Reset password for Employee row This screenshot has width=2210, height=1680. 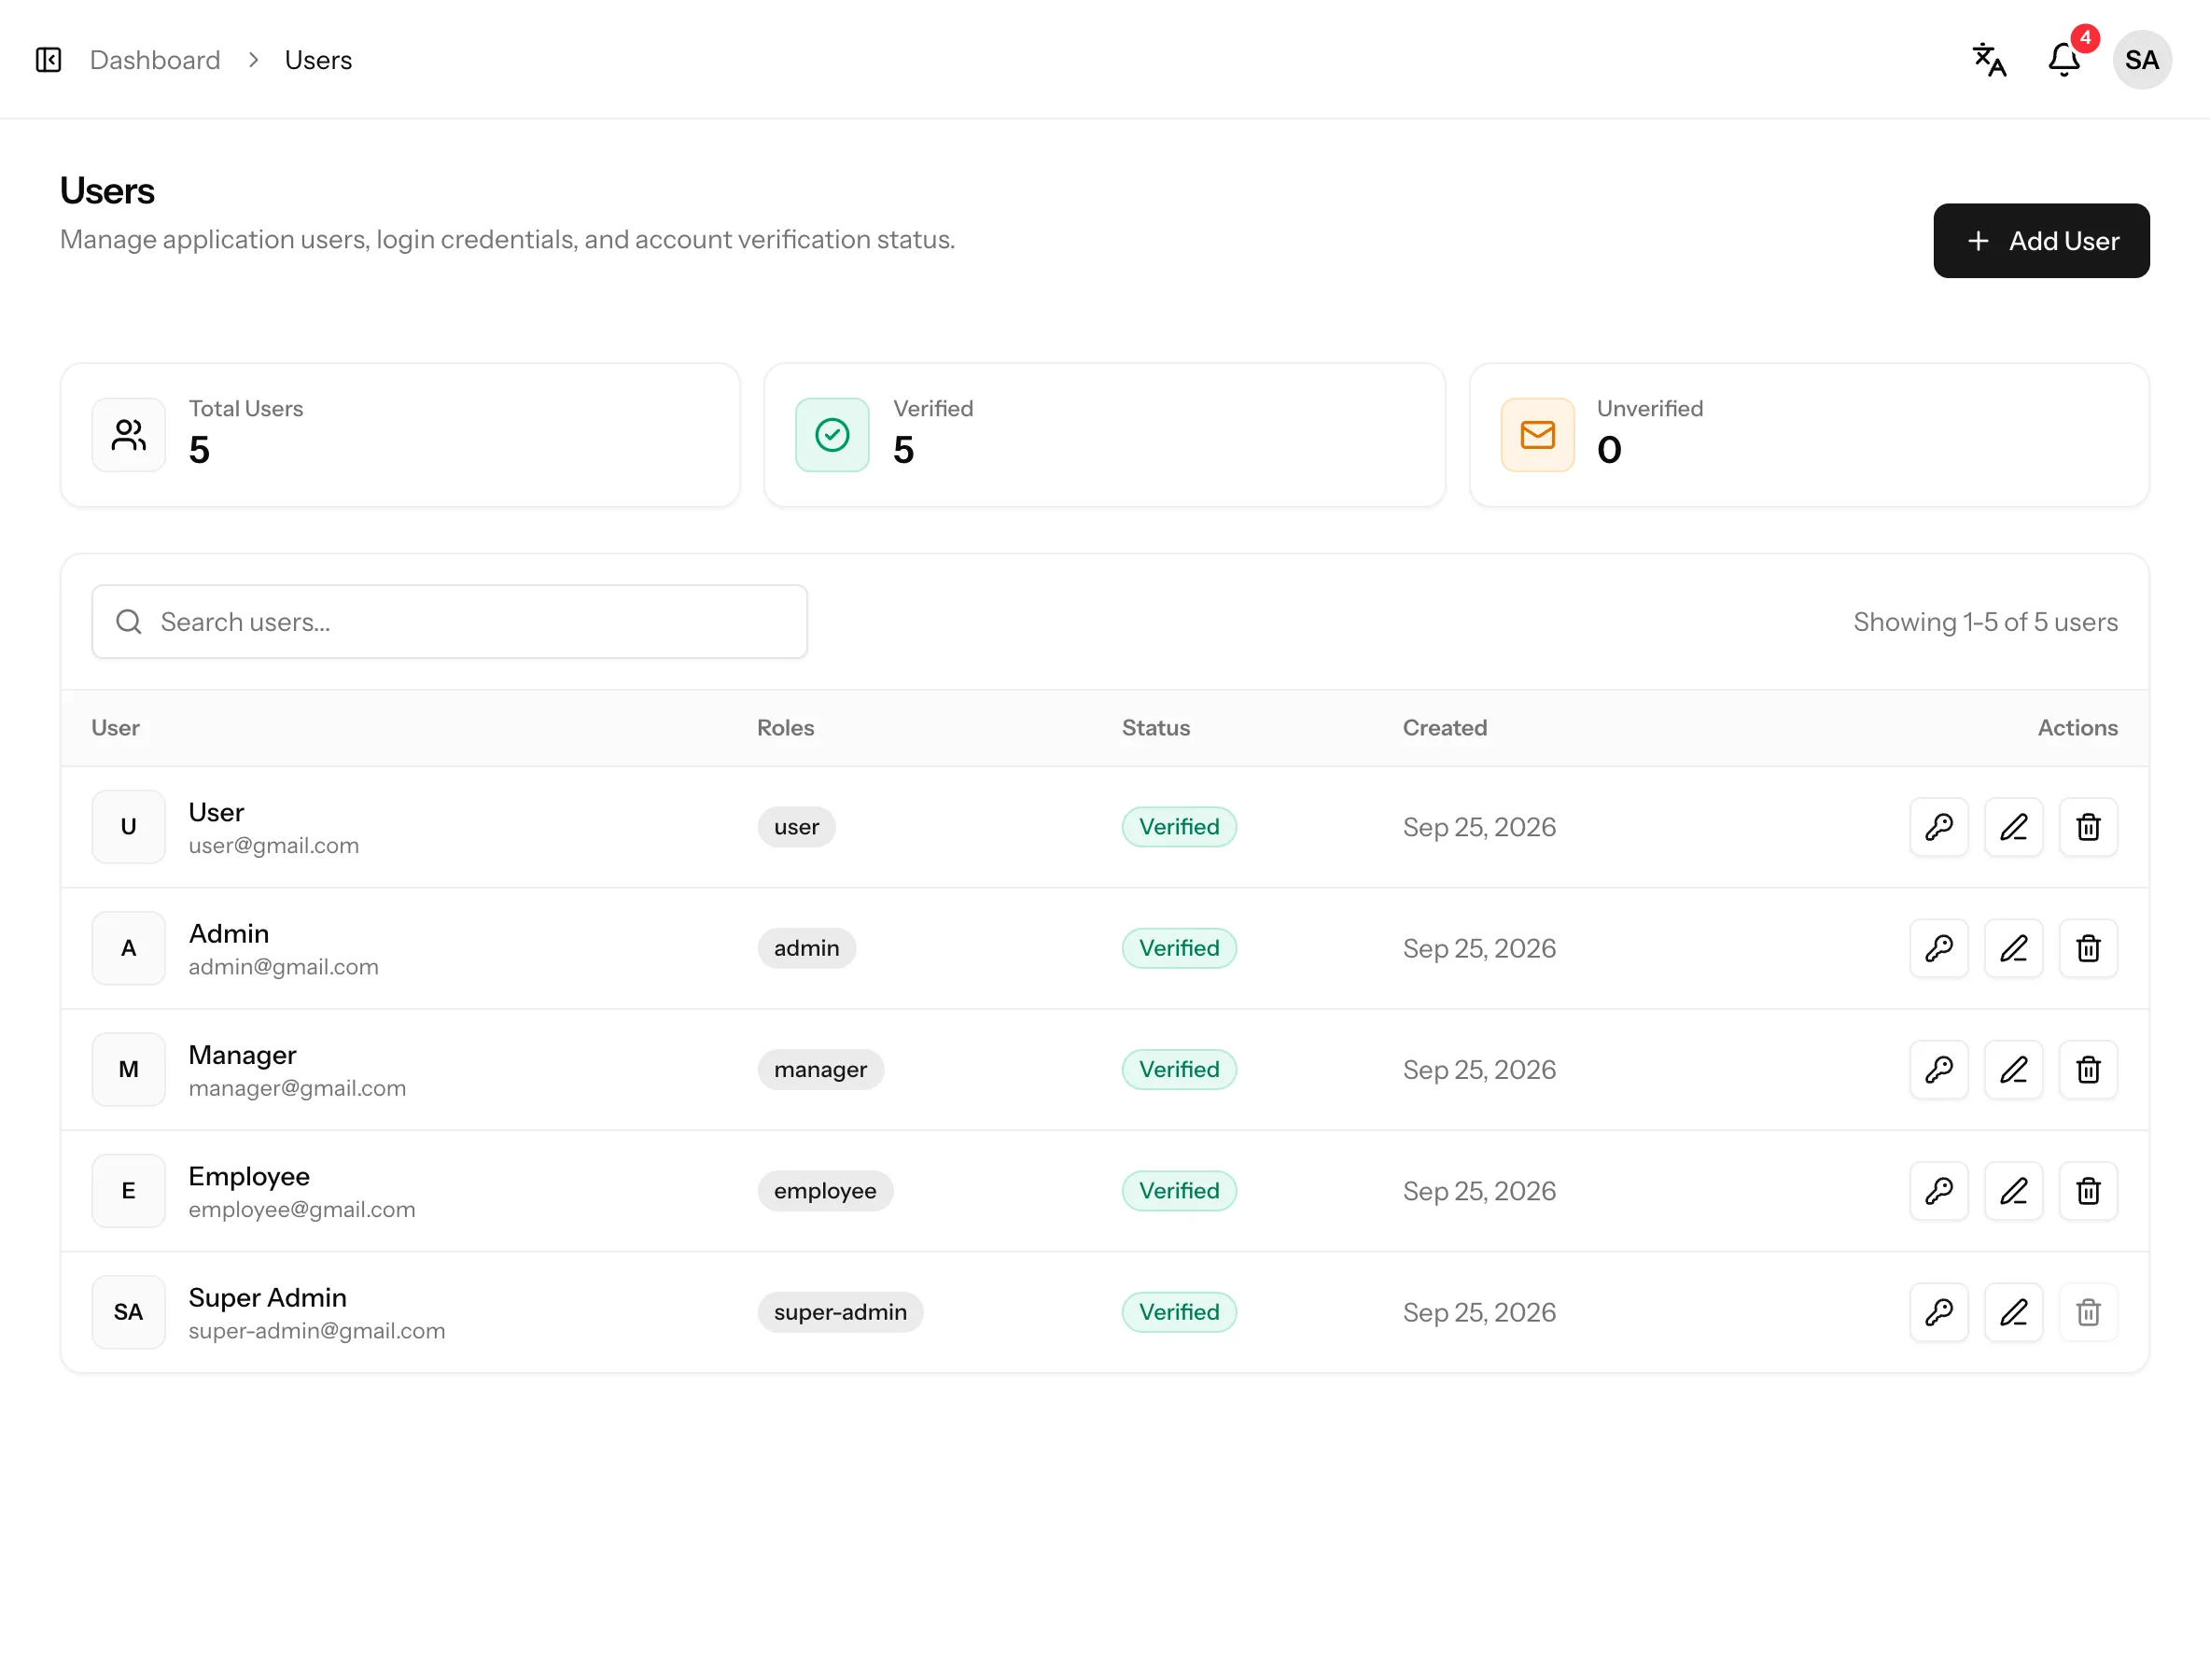1938,1191
